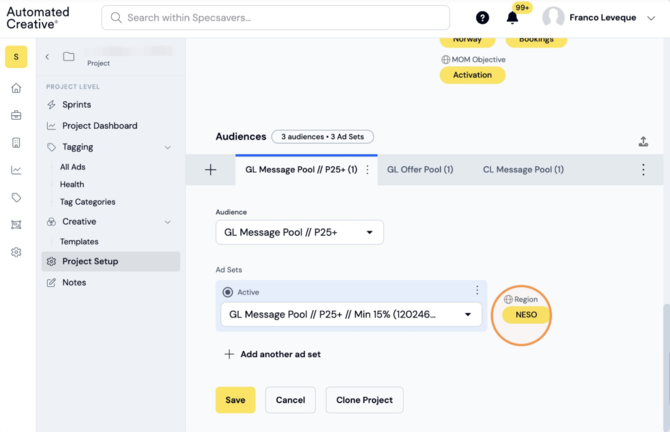This screenshot has height=432, width=670.
Task: Open the line chart icon in left rail
Action: coord(16,170)
